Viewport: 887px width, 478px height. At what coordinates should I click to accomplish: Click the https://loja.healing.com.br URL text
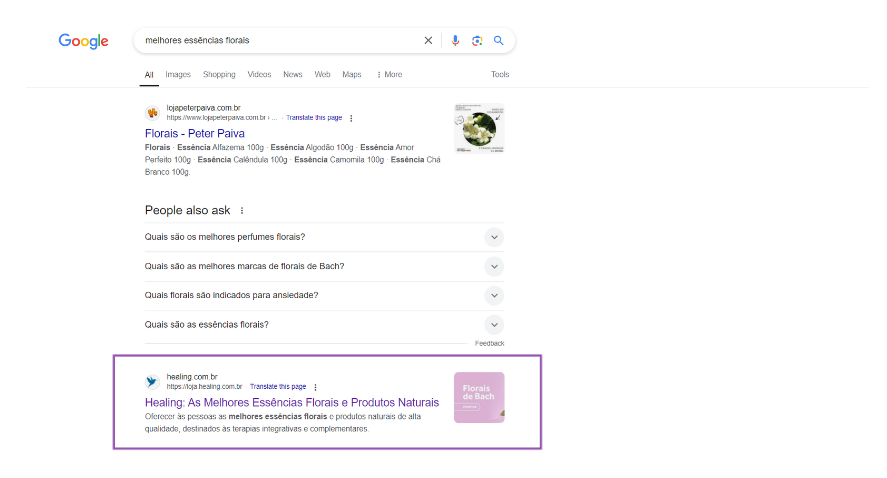click(x=204, y=387)
